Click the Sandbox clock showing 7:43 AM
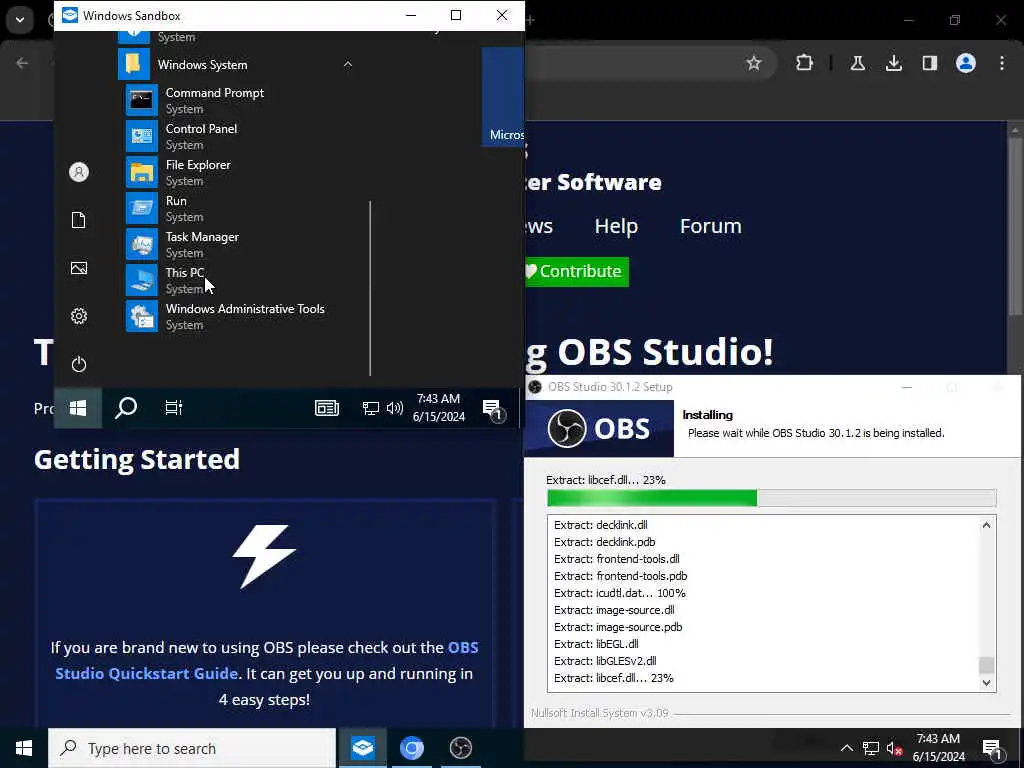Viewport: 1024px width, 768px height. click(439, 408)
